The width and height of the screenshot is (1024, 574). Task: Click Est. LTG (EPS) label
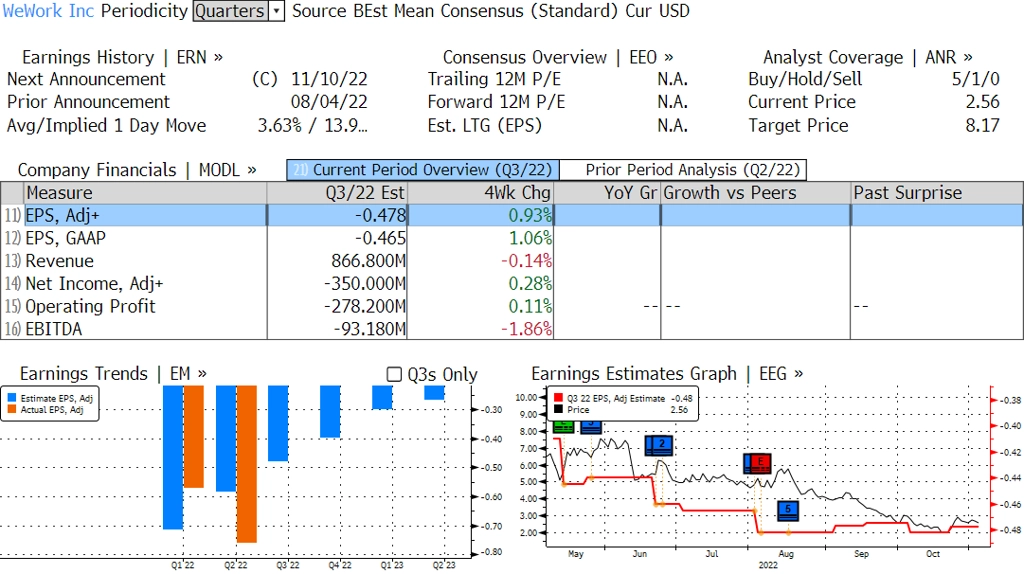tap(485, 125)
